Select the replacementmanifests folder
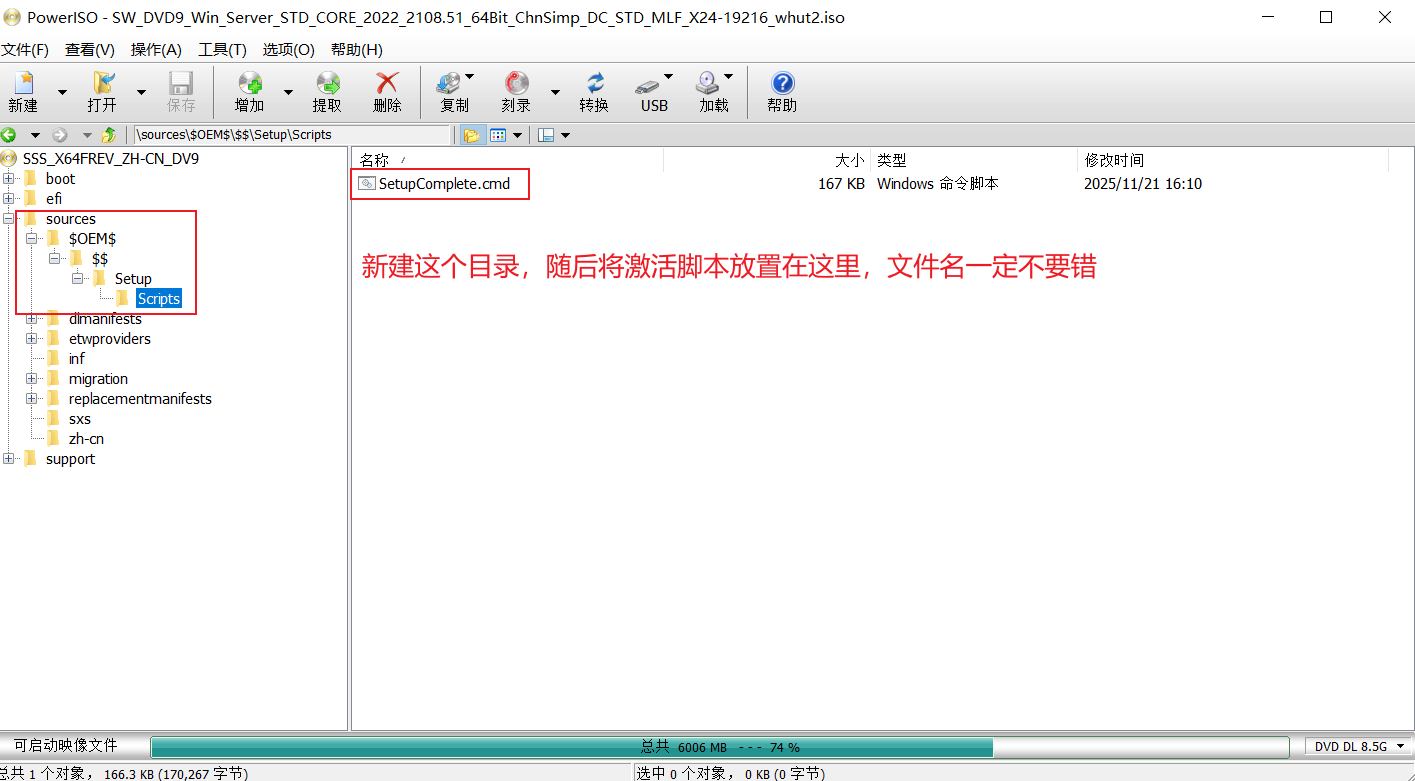The width and height of the screenshot is (1415, 781). coord(140,399)
